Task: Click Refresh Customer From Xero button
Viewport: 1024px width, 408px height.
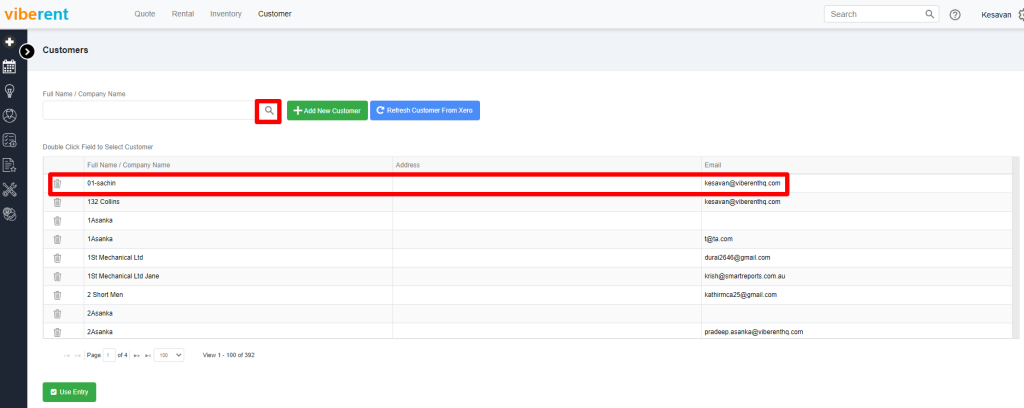Action: [x=424, y=110]
